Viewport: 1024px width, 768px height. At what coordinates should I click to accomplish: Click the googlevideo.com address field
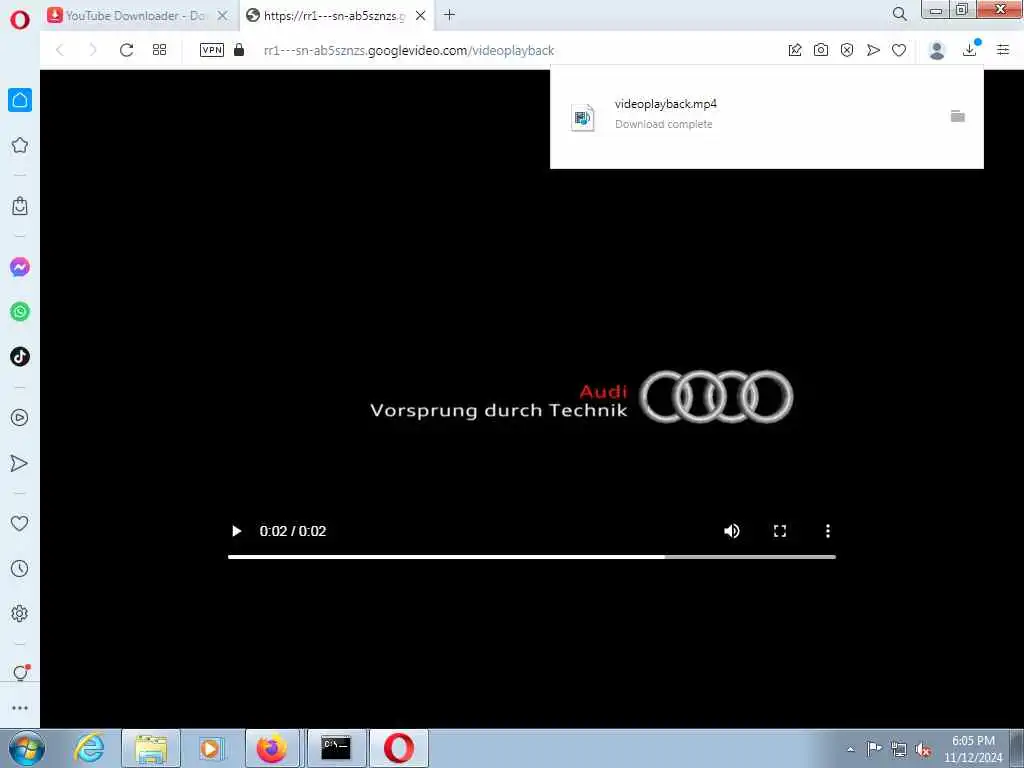click(409, 50)
